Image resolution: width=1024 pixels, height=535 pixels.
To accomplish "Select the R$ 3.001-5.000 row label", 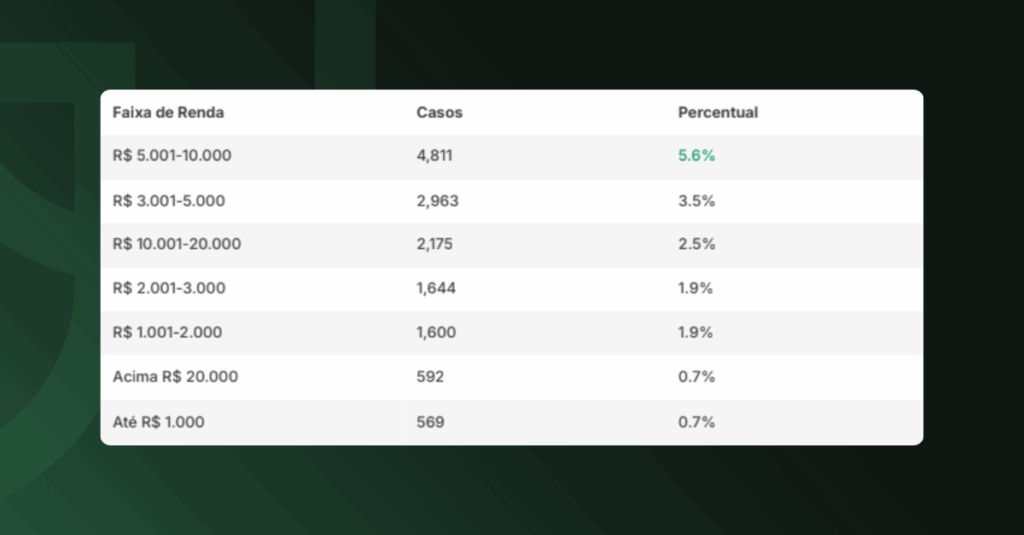I will click(x=168, y=201).
